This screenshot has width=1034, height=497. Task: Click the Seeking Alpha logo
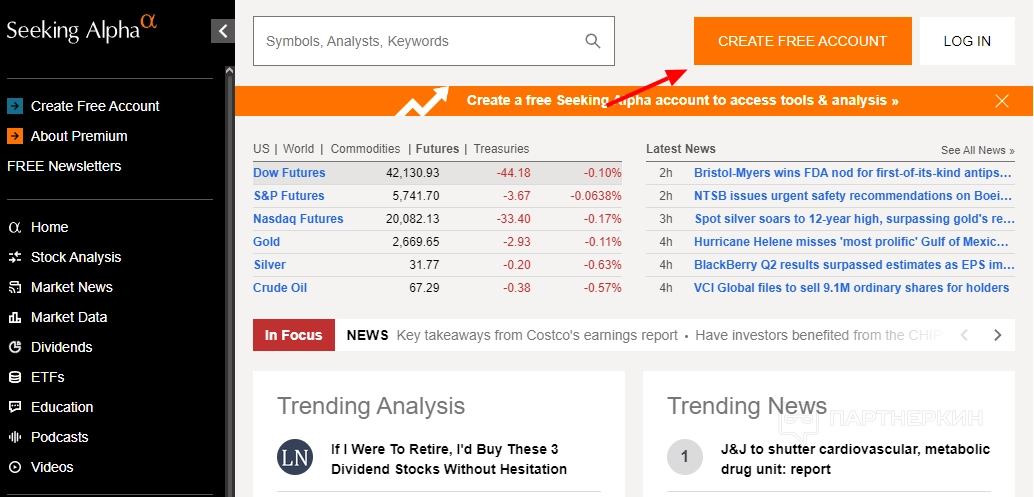pyautogui.click(x=82, y=29)
